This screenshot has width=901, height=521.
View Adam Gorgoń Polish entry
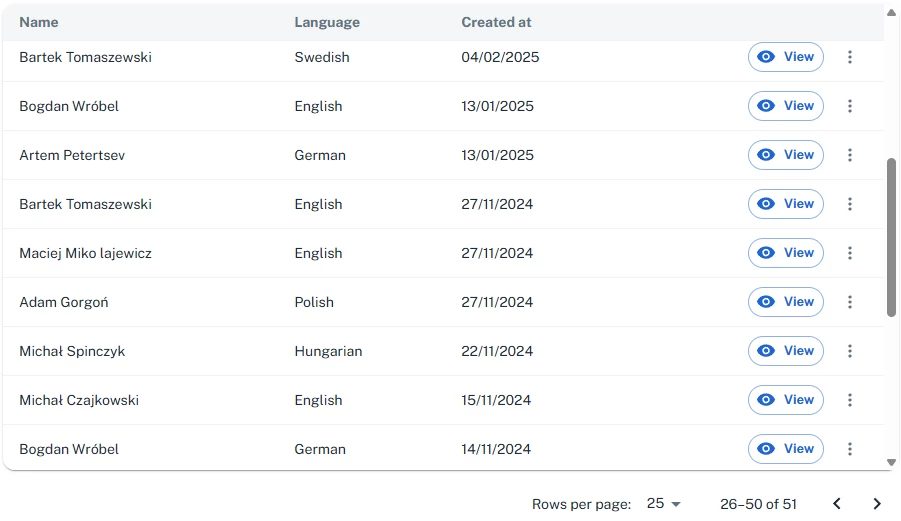pos(786,302)
